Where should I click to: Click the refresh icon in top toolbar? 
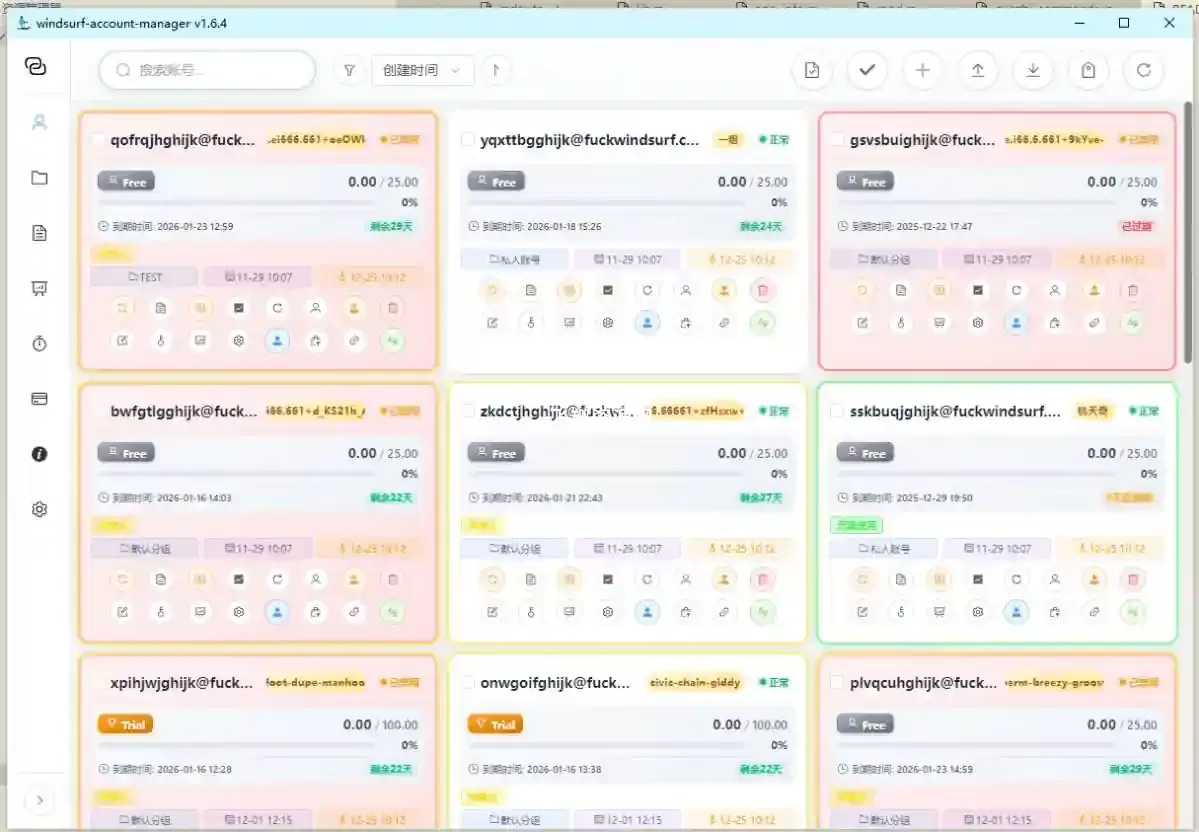pyautogui.click(x=1144, y=70)
